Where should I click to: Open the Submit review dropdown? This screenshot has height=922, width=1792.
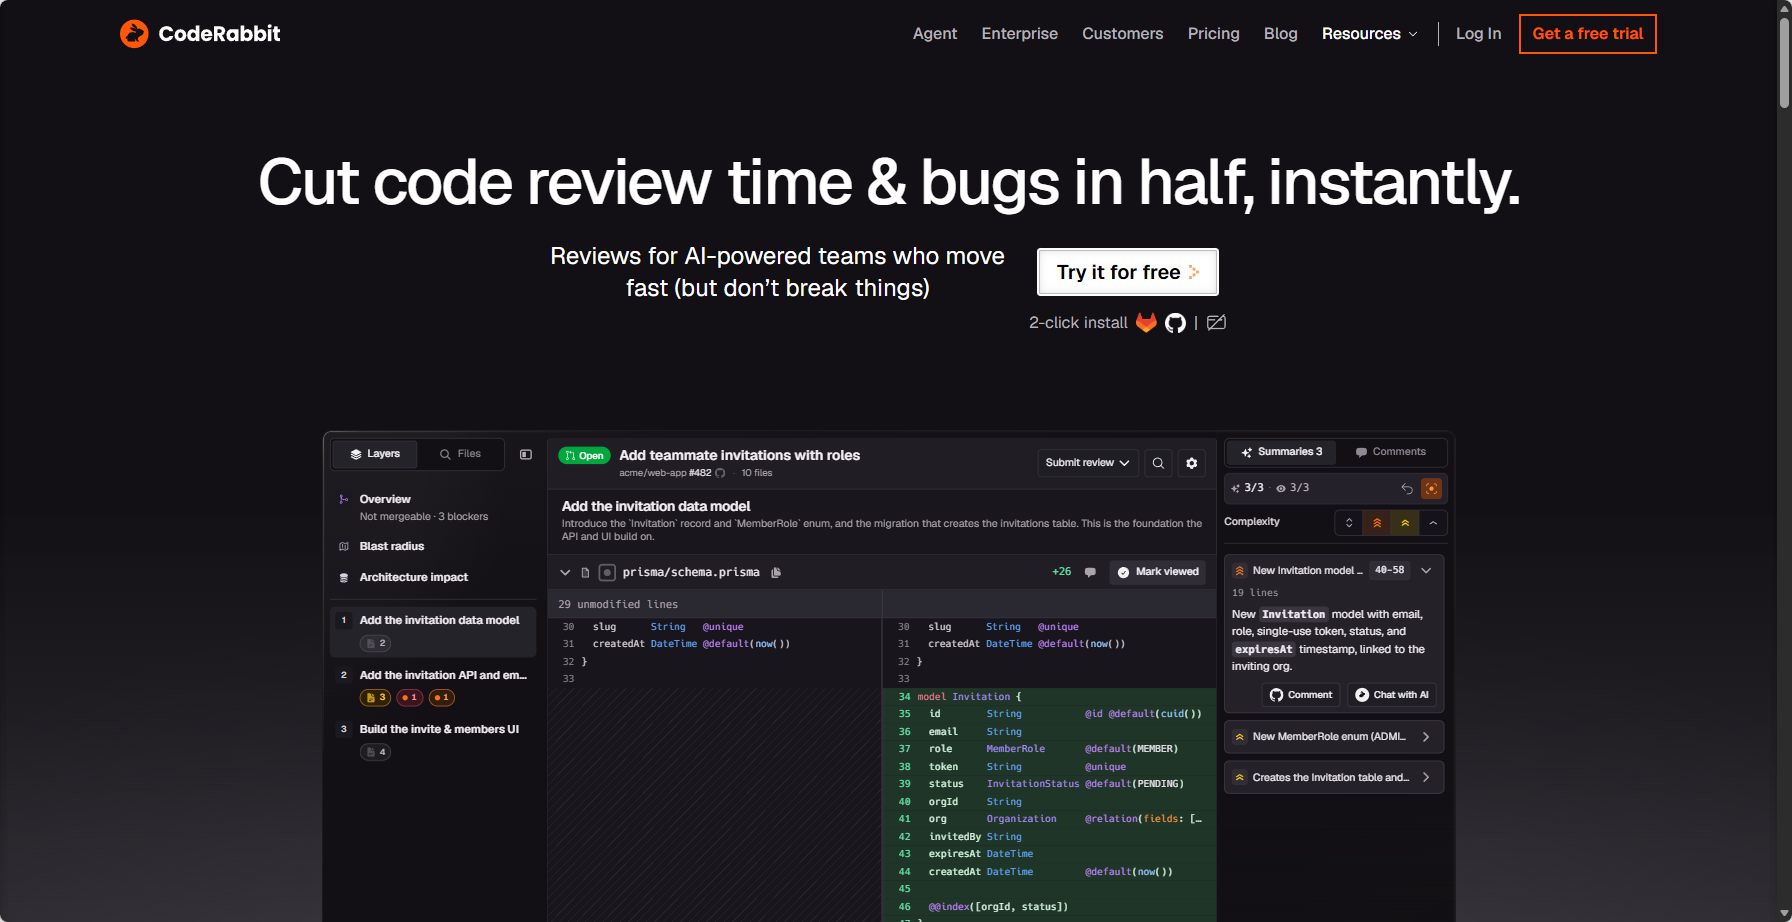tap(1087, 463)
